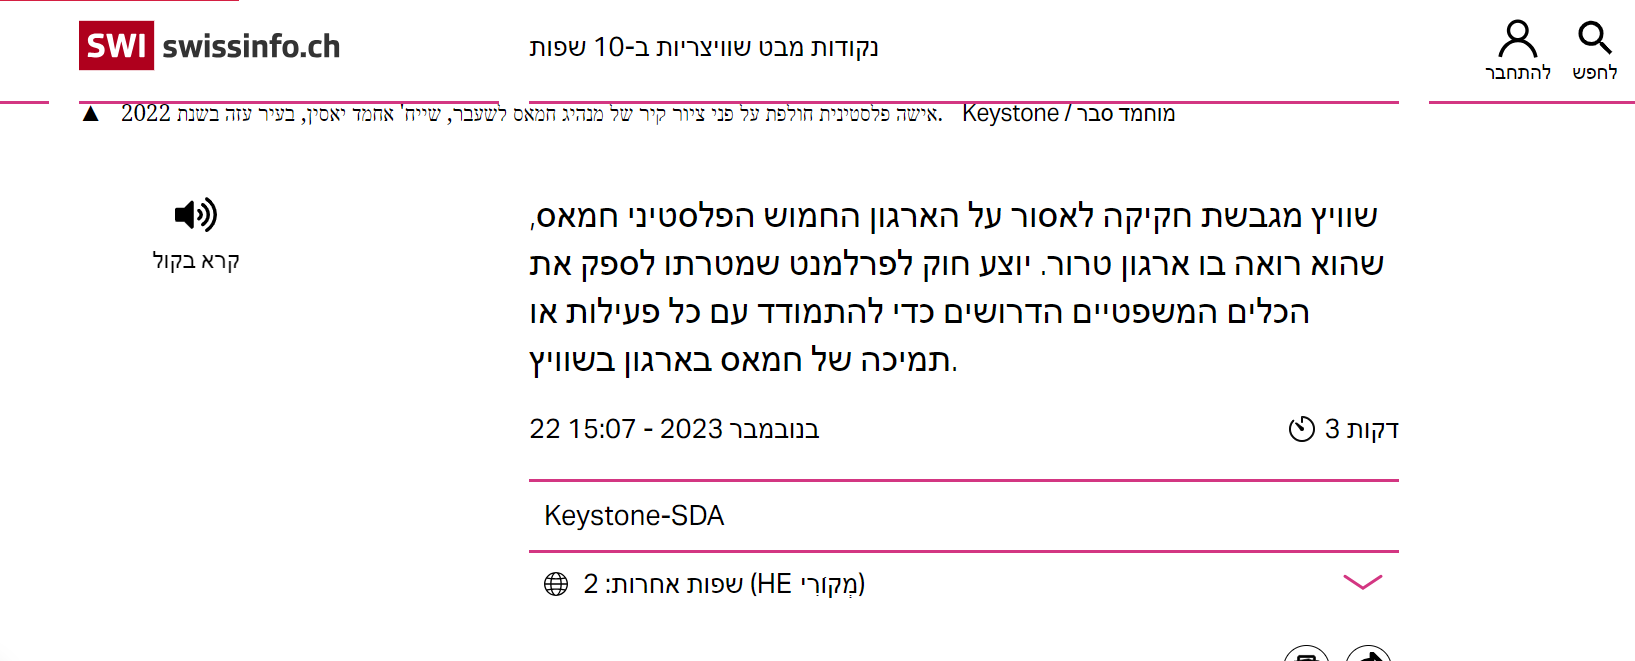Image resolution: width=1635 pixels, height=661 pixels.
Task: Click the 'לחפש' search label
Action: pos(1594,73)
